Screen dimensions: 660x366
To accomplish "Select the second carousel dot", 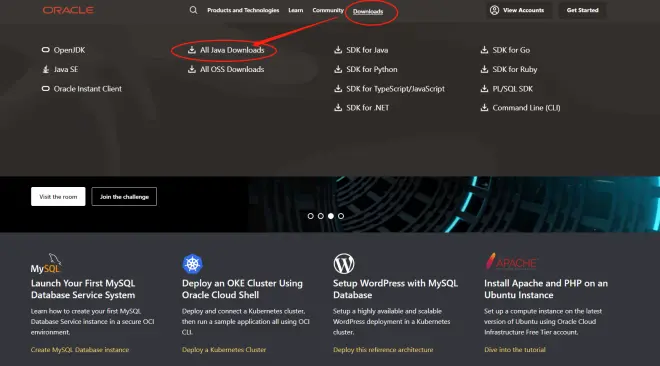I will 321,216.
